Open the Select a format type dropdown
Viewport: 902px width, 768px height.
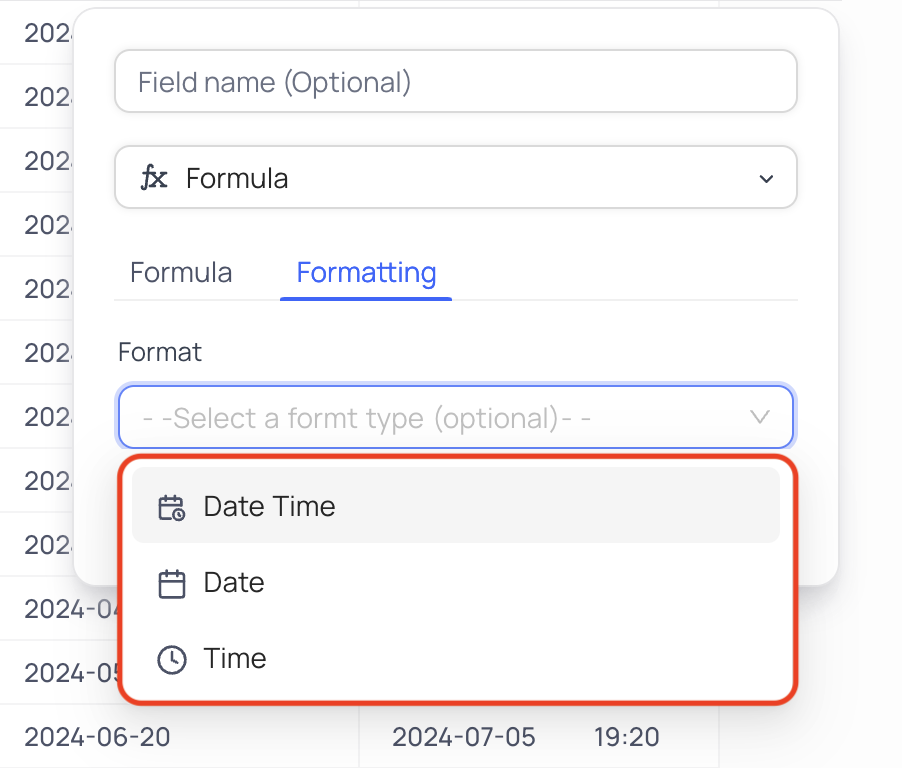[456, 417]
